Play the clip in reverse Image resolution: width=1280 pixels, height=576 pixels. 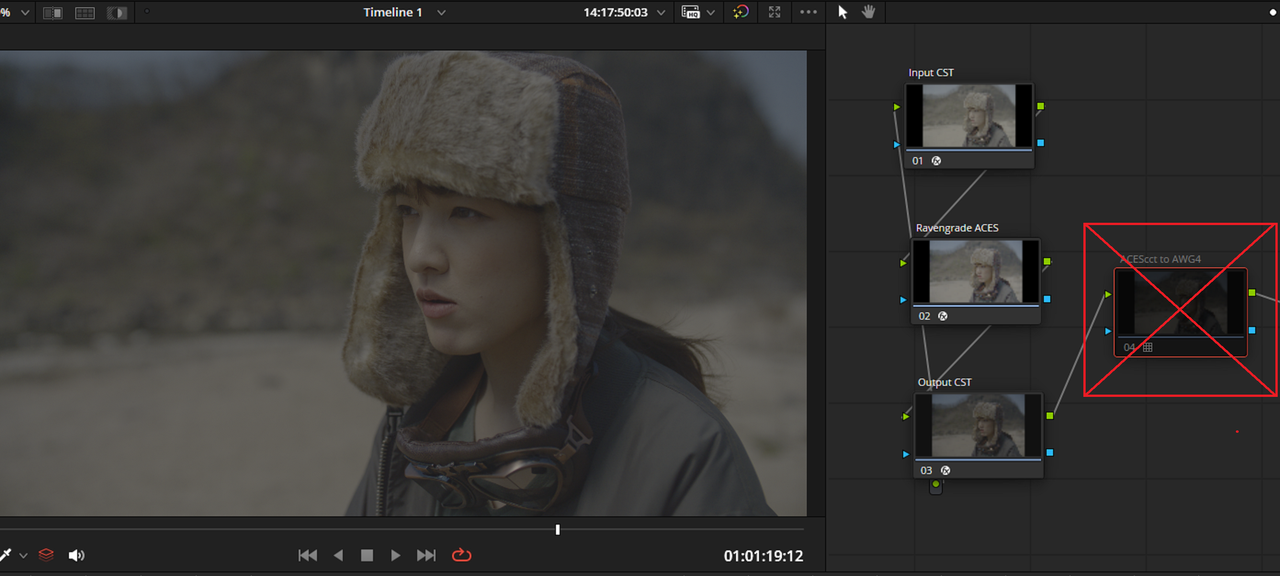coord(338,555)
